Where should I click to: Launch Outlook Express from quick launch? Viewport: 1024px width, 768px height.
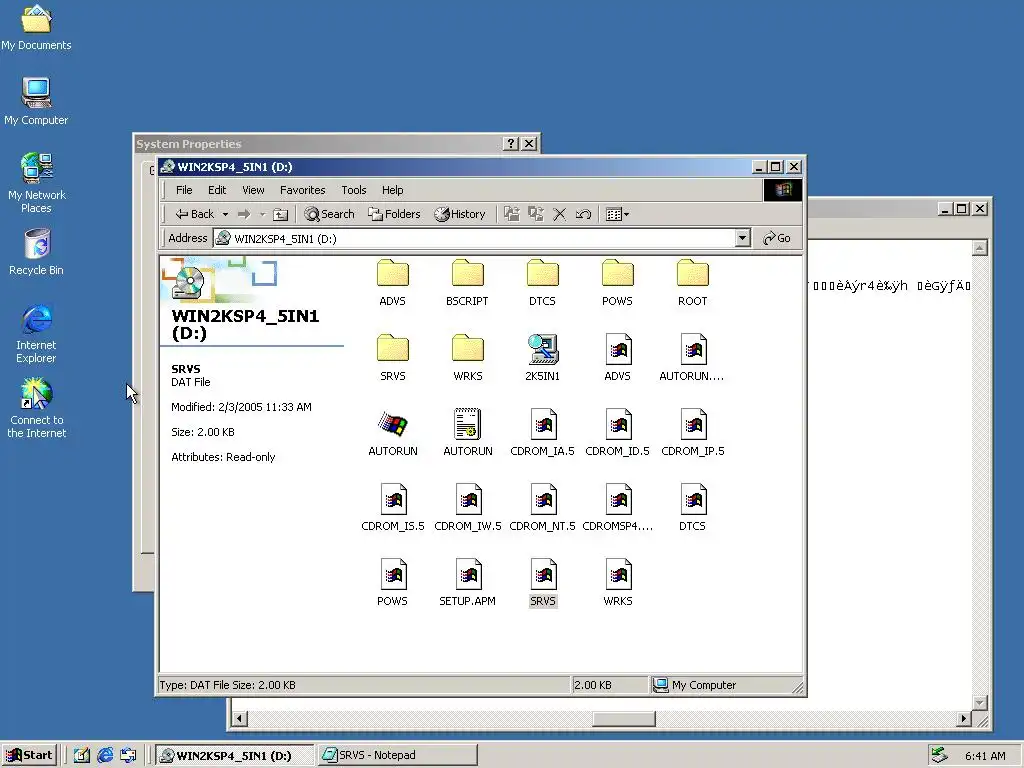(x=129, y=756)
